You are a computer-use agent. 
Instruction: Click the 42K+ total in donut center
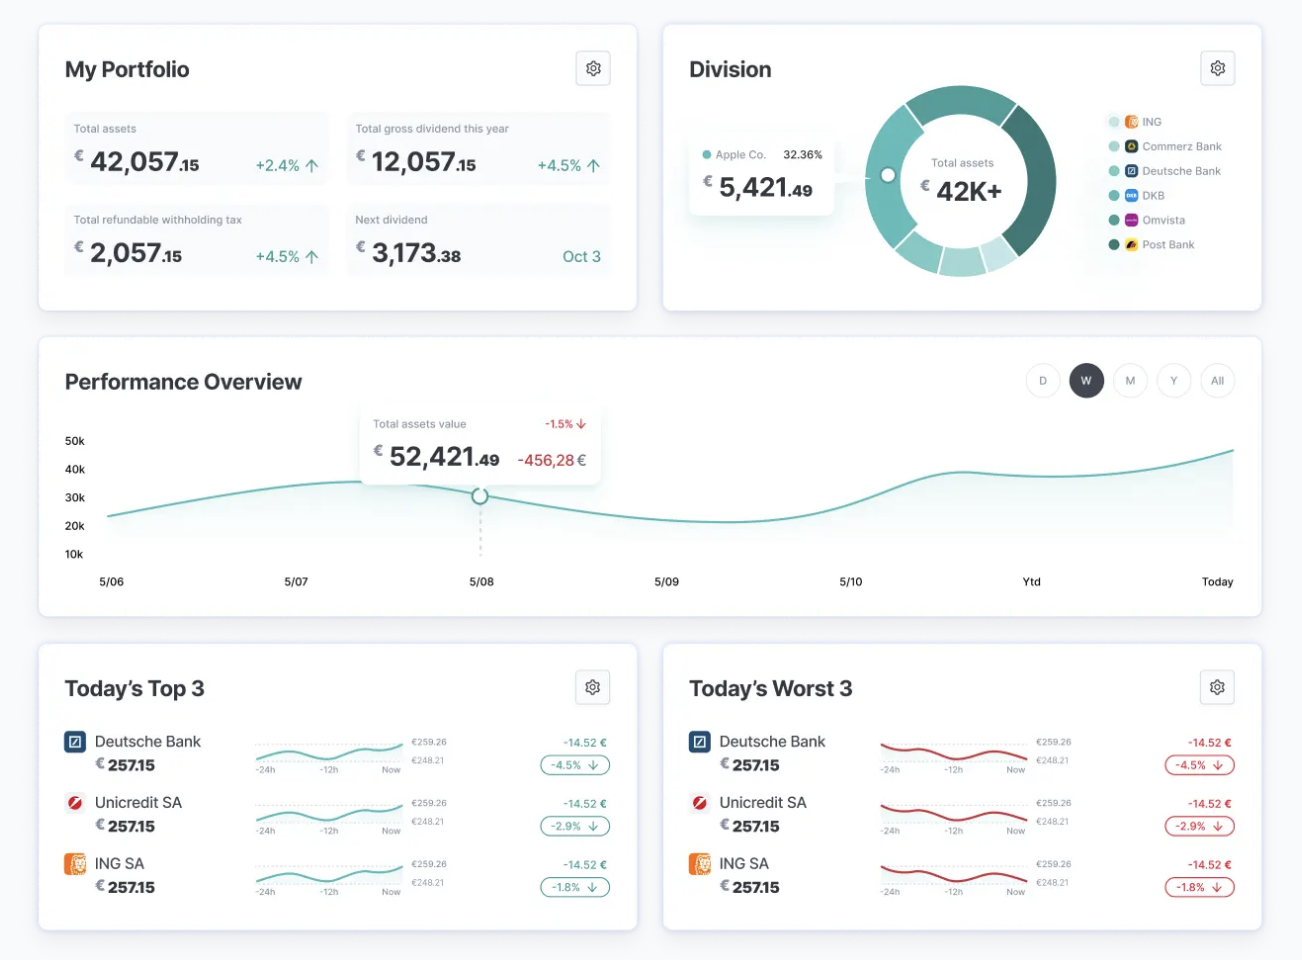pos(961,191)
